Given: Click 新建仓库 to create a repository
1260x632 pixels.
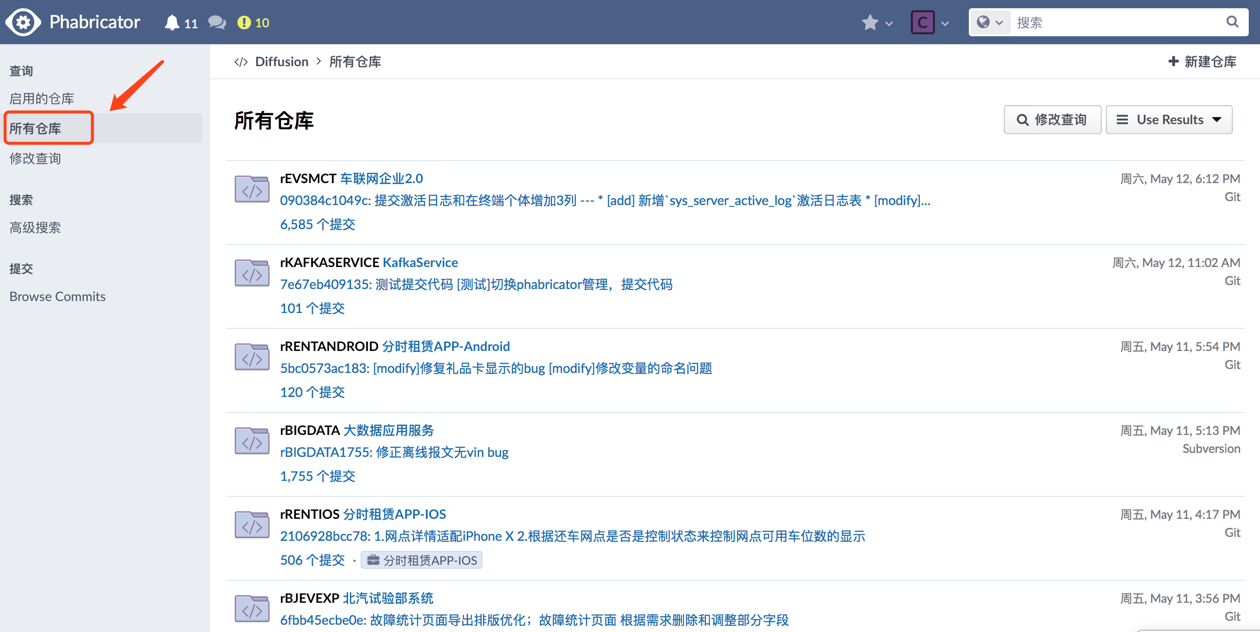Looking at the screenshot, I should 1202,61.
